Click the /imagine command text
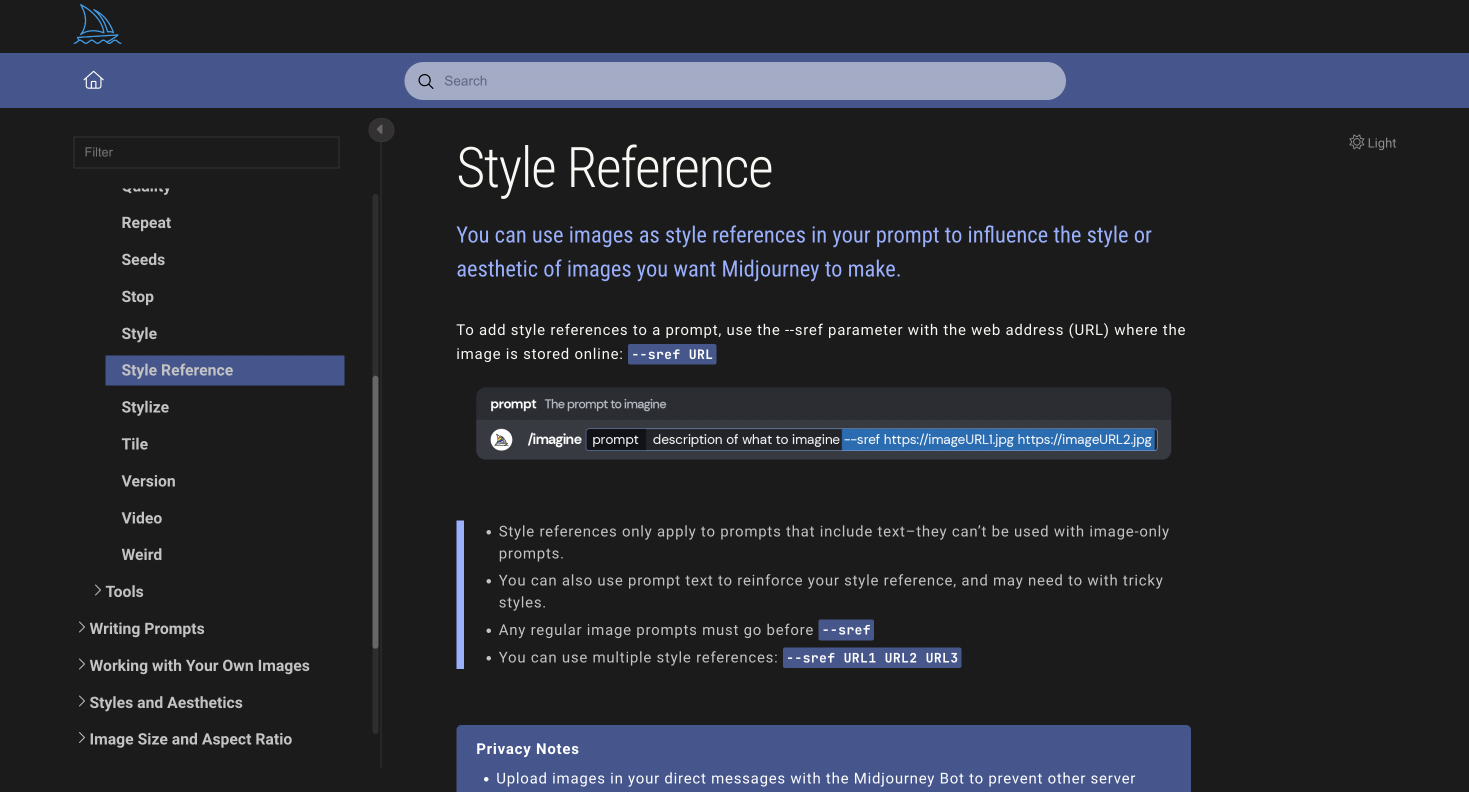Viewport: 1469px width, 792px height. pos(554,439)
